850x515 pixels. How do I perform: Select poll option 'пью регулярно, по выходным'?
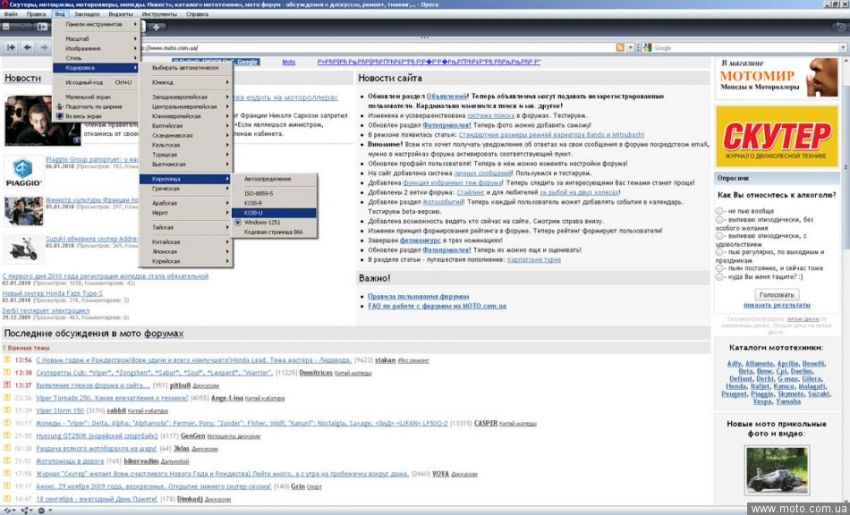719,252
